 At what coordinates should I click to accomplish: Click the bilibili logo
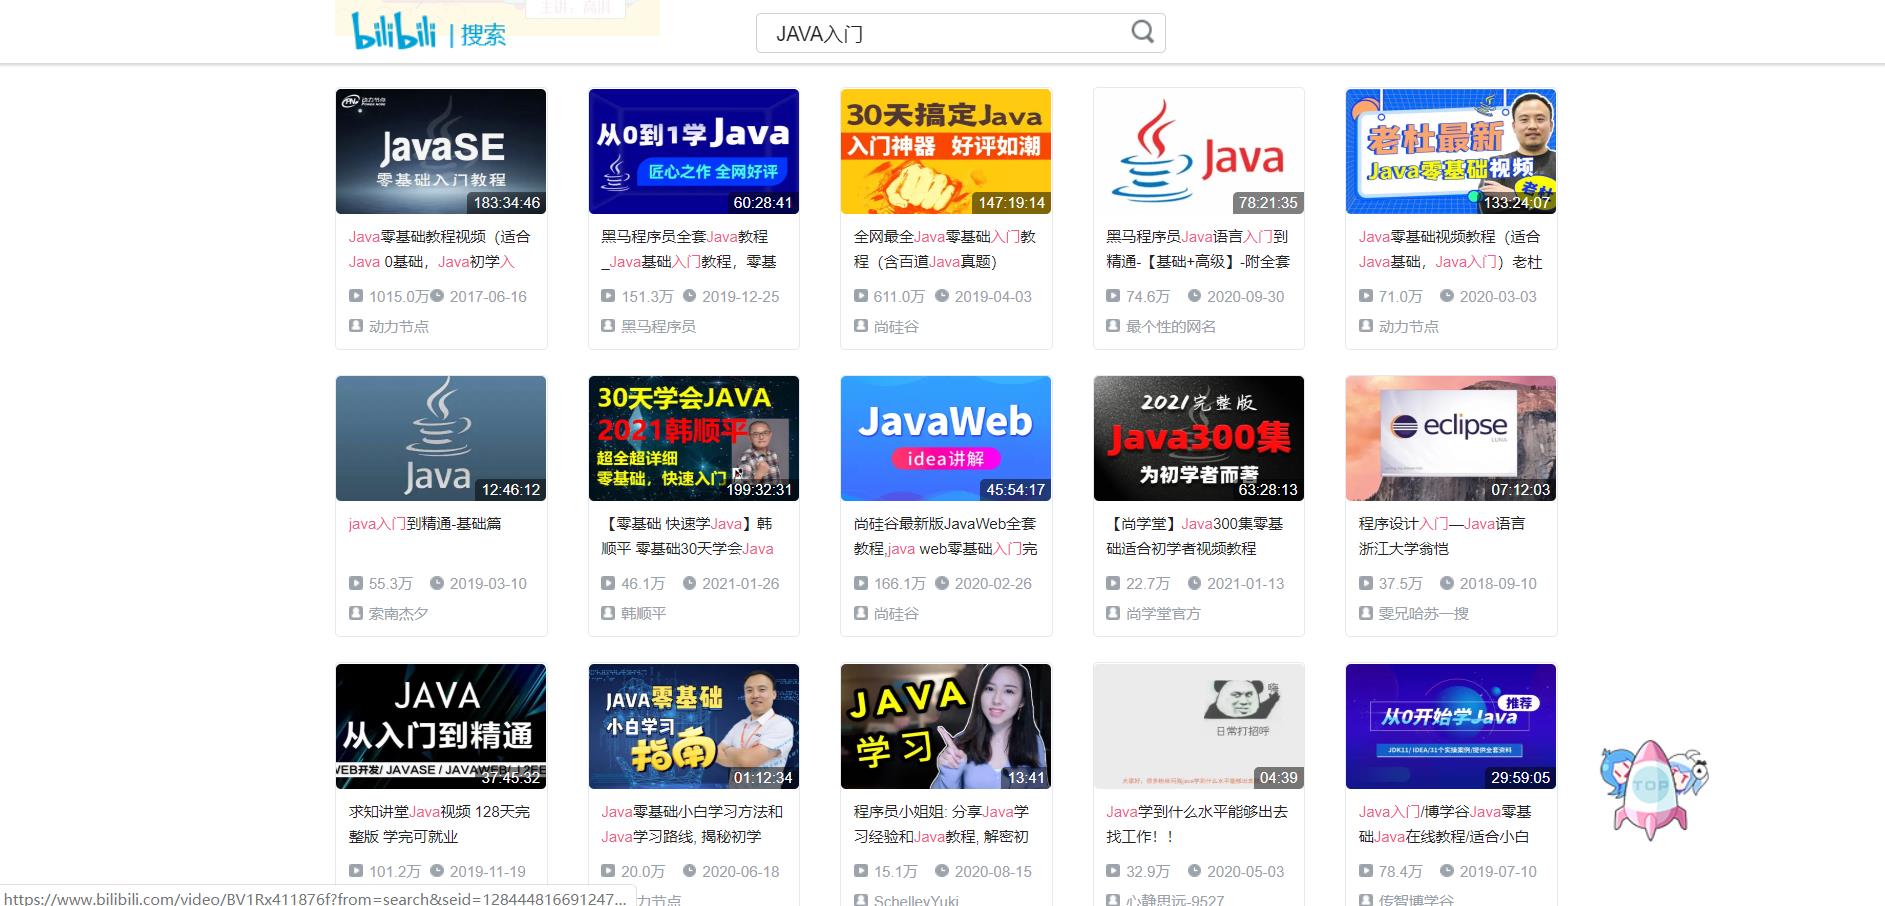[x=394, y=32]
